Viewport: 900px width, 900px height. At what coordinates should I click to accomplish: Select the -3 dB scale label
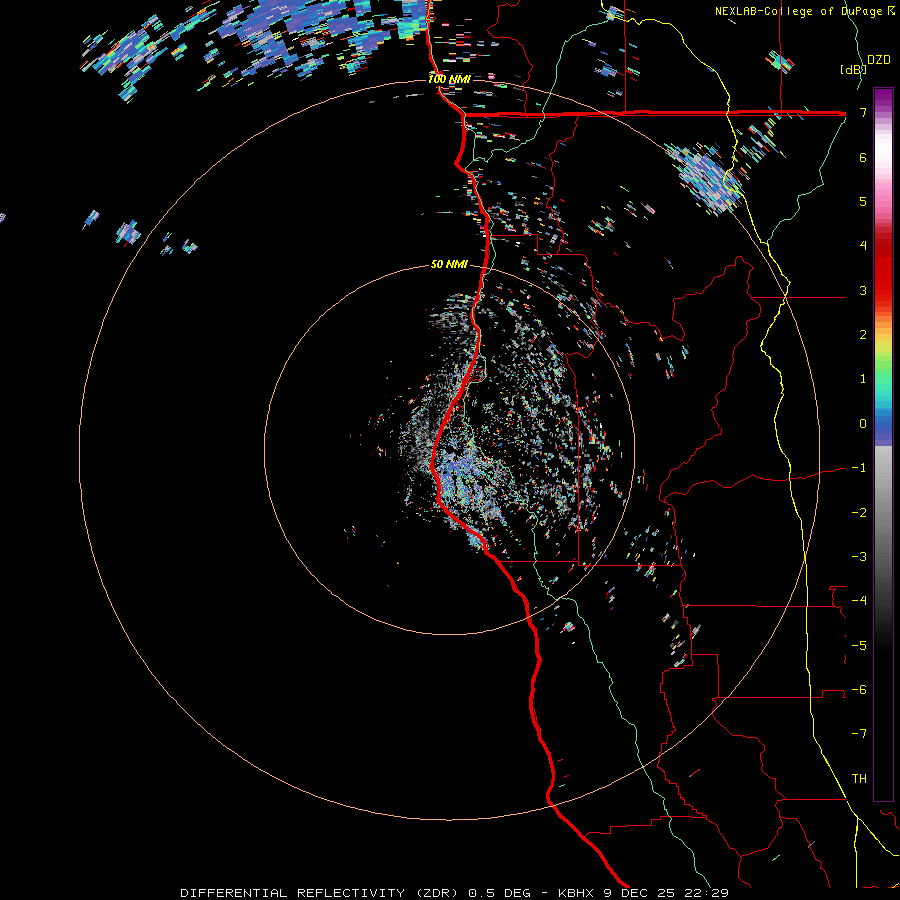859,557
